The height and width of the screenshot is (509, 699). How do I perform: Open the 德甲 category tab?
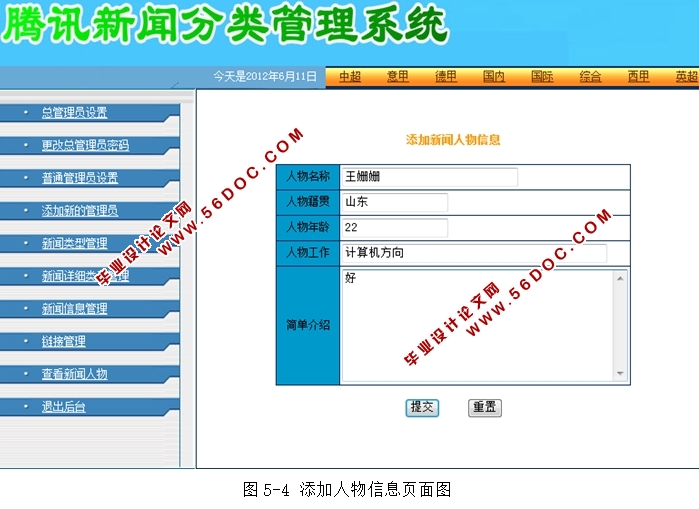(x=446, y=77)
